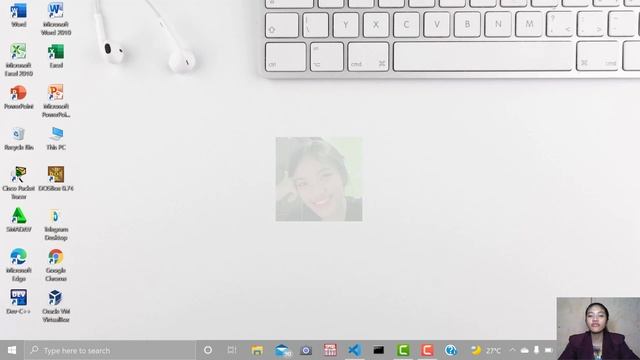640x360 pixels.
Task: Open the Word desktop shortcut
Action: (18, 15)
